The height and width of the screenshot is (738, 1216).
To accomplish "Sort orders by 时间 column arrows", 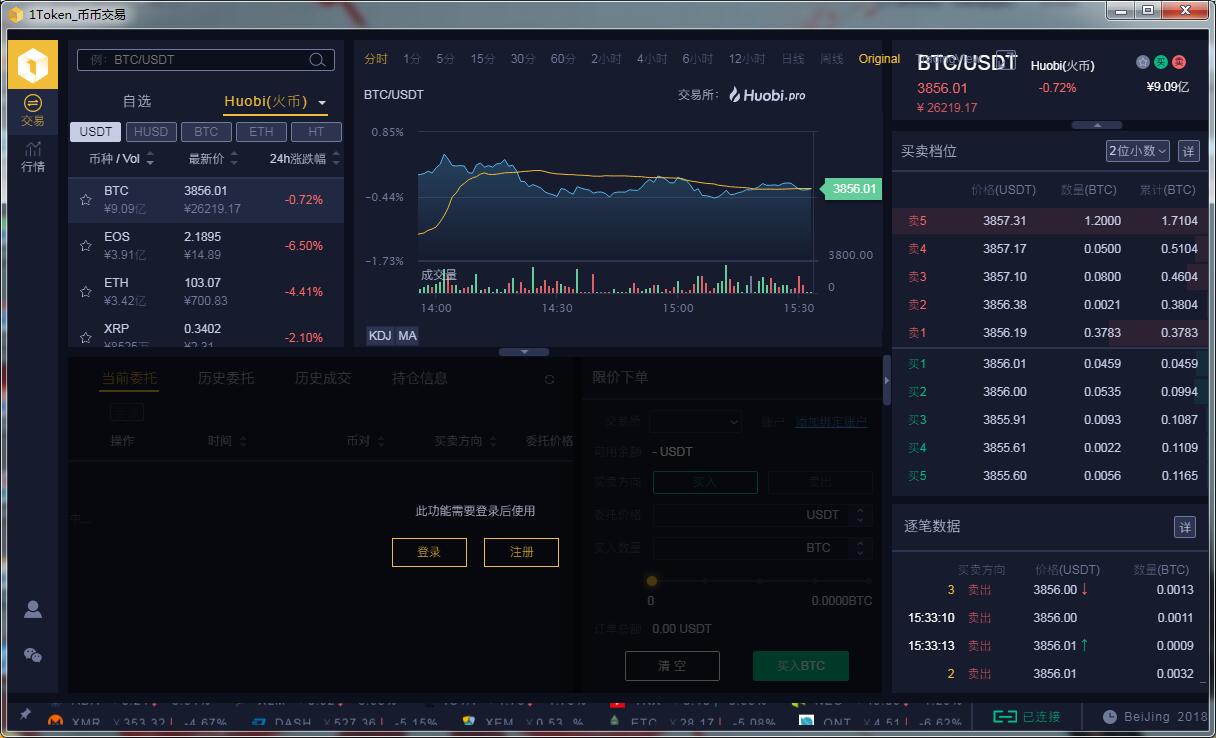I will (x=243, y=441).
